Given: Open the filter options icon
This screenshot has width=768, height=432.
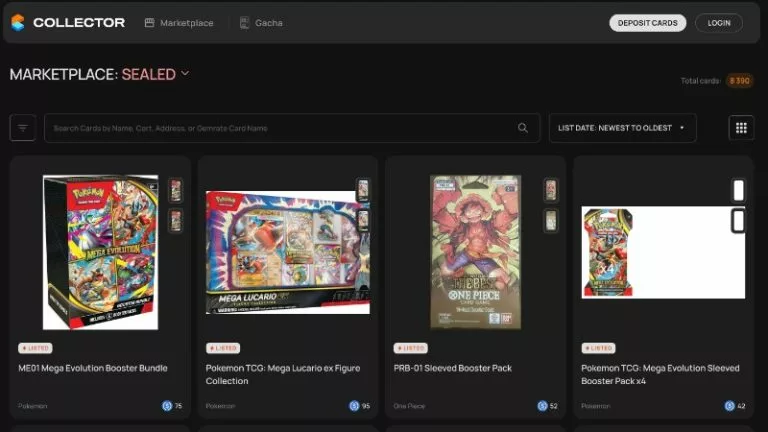Looking at the screenshot, I should point(23,128).
